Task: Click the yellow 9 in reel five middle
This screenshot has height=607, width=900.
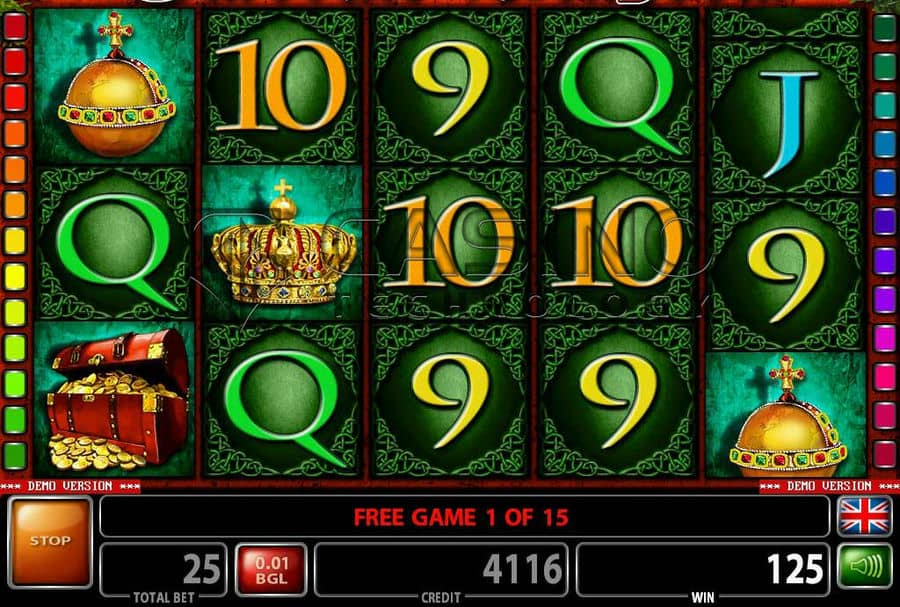Action: pyautogui.click(x=786, y=275)
